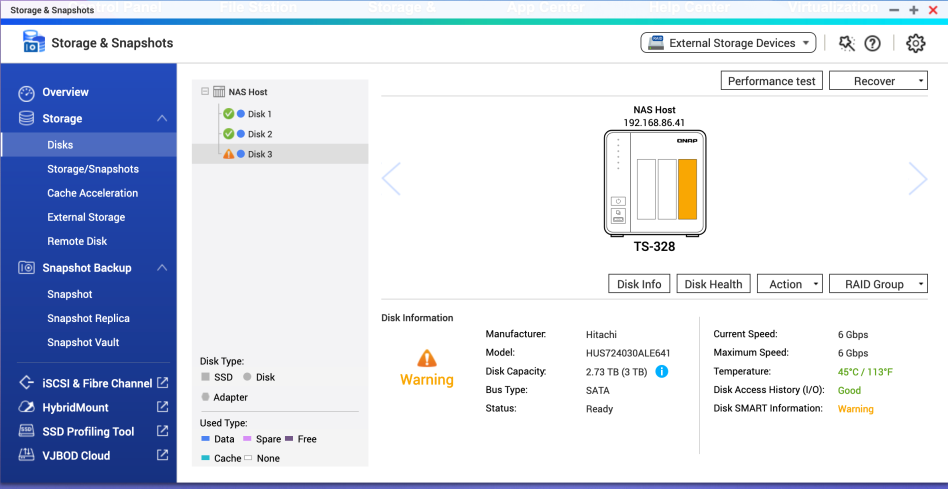Click the NAS Host enclosure icon in tree
Image resolution: width=948 pixels, height=489 pixels.
pos(219,92)
